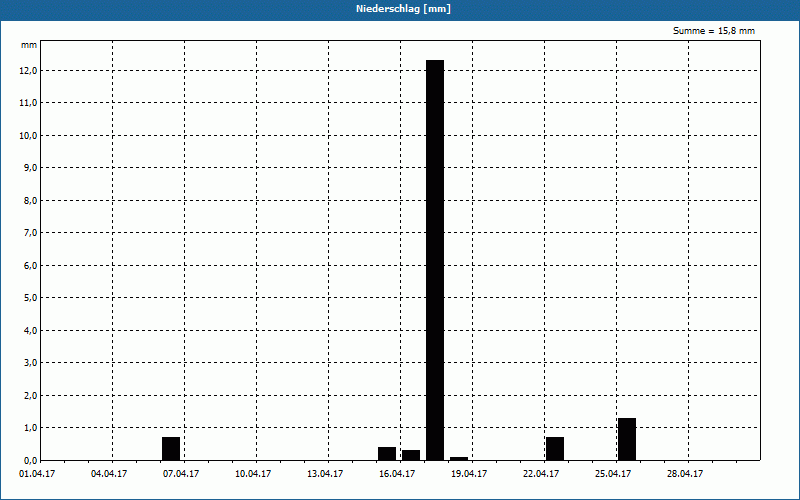The height and width of the screenshot is (500, 800).
Task: Select the tallest precipitation bar near 12 mm
Action: [x=435, y=260]
